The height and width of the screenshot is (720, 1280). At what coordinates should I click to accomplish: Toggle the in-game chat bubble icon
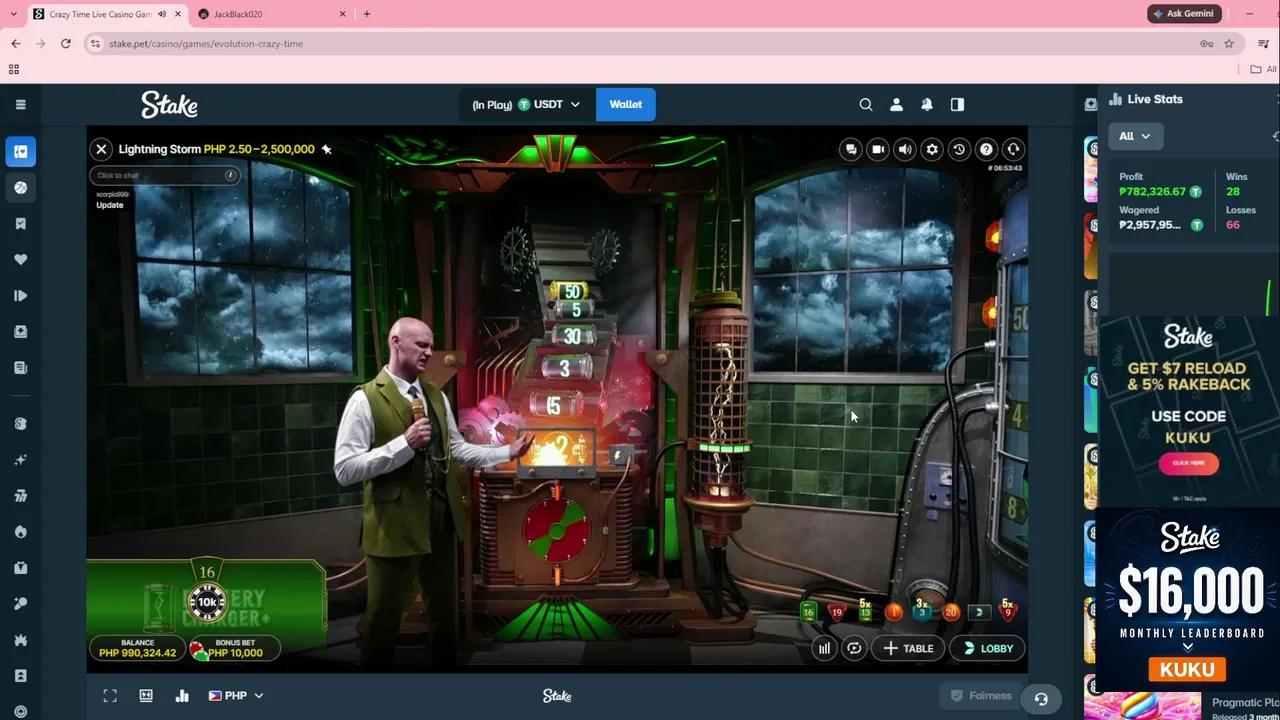[x=851, y=149]
